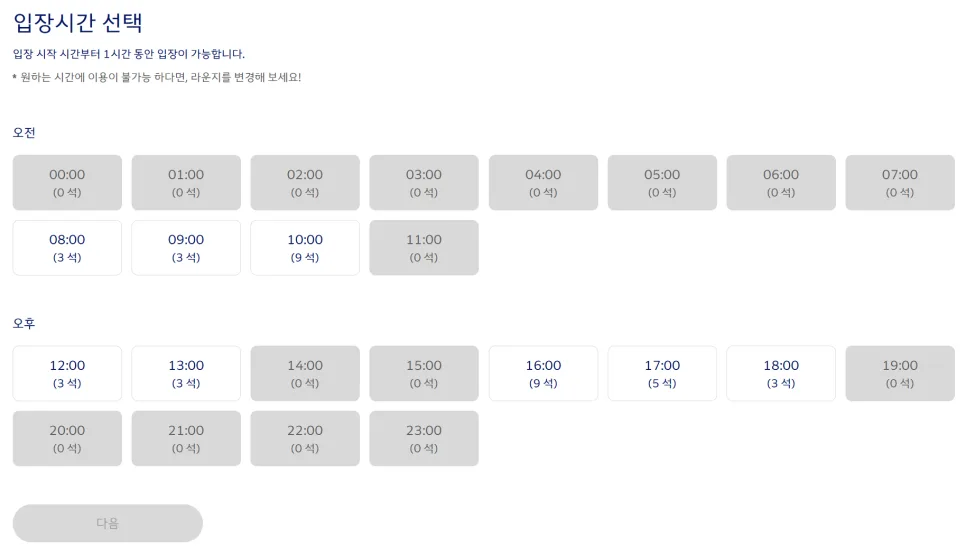This screenshot has height=555, width=966.
Task: Click the 오후 section label
Action: [24, 324]
